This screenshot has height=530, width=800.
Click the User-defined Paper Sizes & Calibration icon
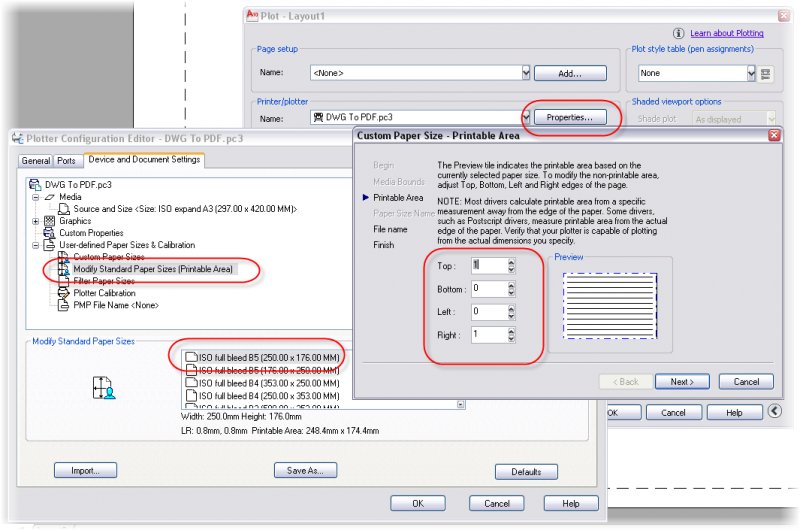49,245
